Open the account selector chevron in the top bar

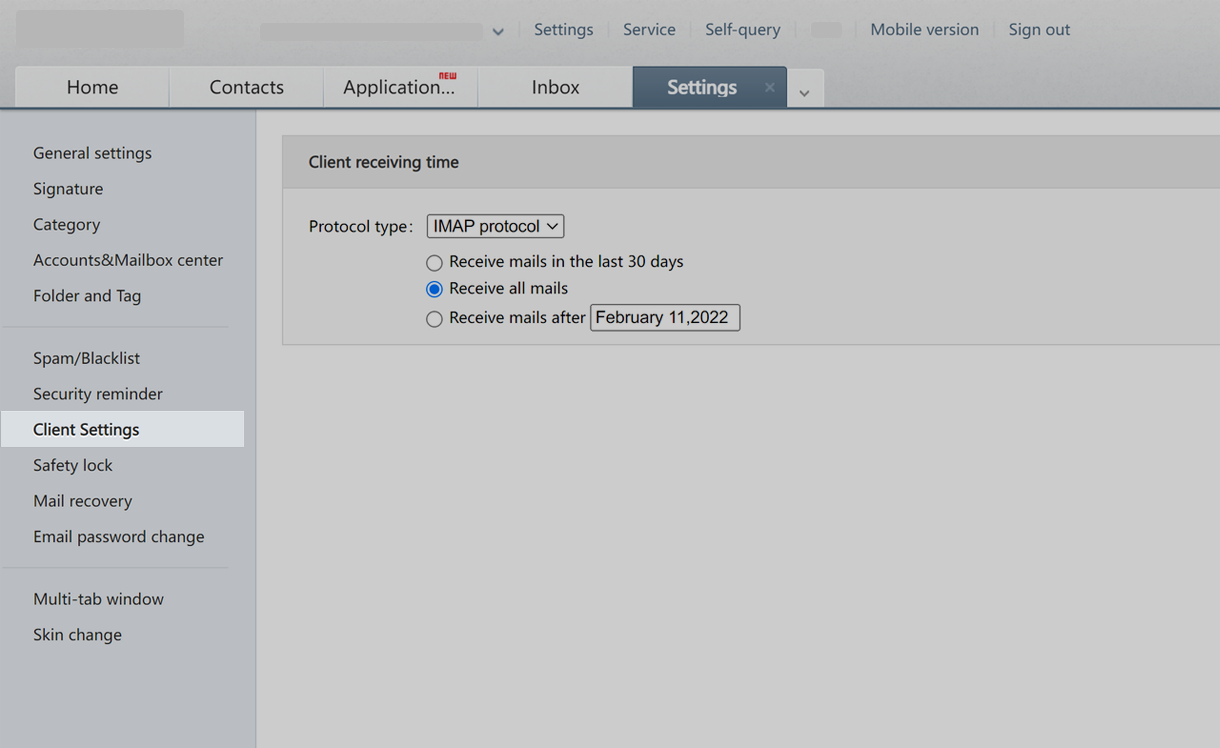click(497, 31)
